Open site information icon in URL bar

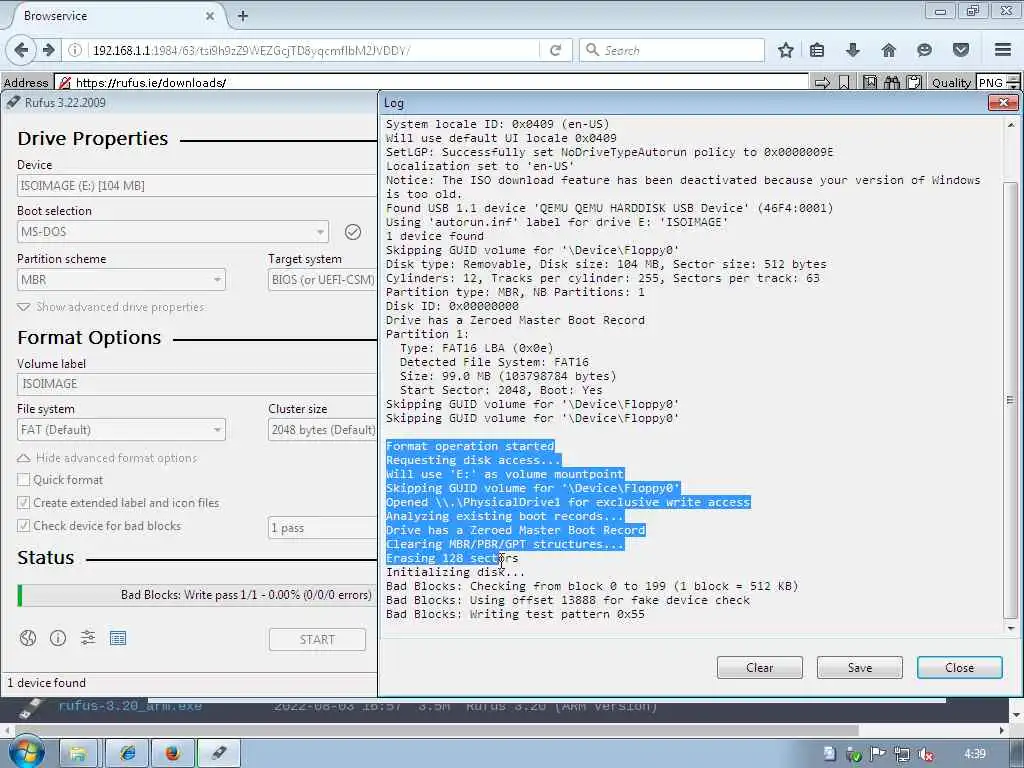coord(75,50)
